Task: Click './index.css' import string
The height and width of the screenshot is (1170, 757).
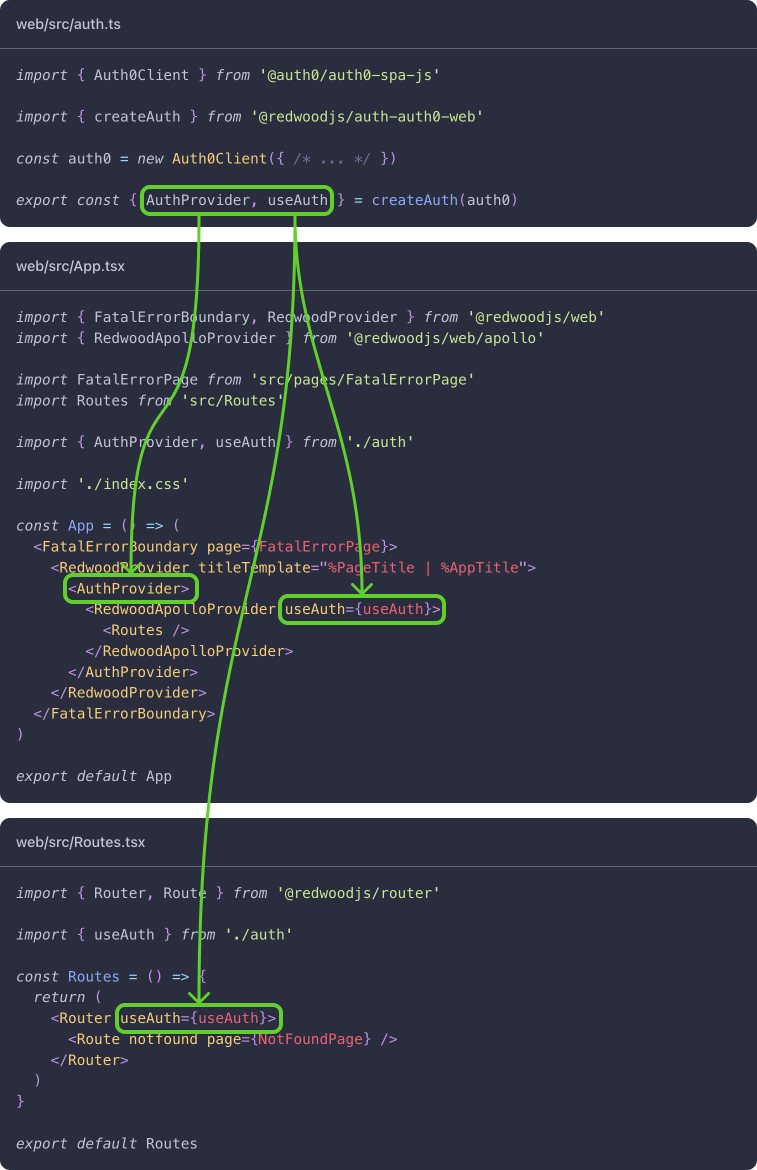Action: coord(133,484)
